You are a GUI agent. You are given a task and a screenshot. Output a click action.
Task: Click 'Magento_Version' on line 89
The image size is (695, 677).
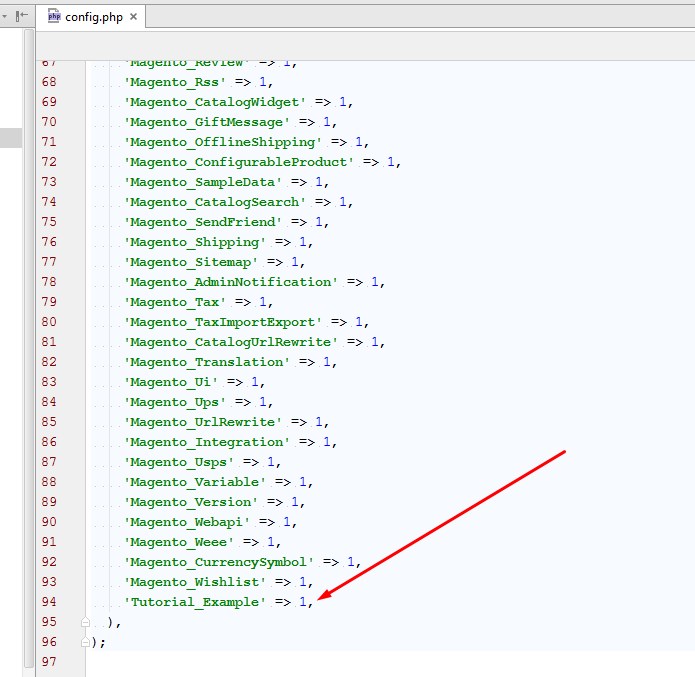tap(191, 501)
